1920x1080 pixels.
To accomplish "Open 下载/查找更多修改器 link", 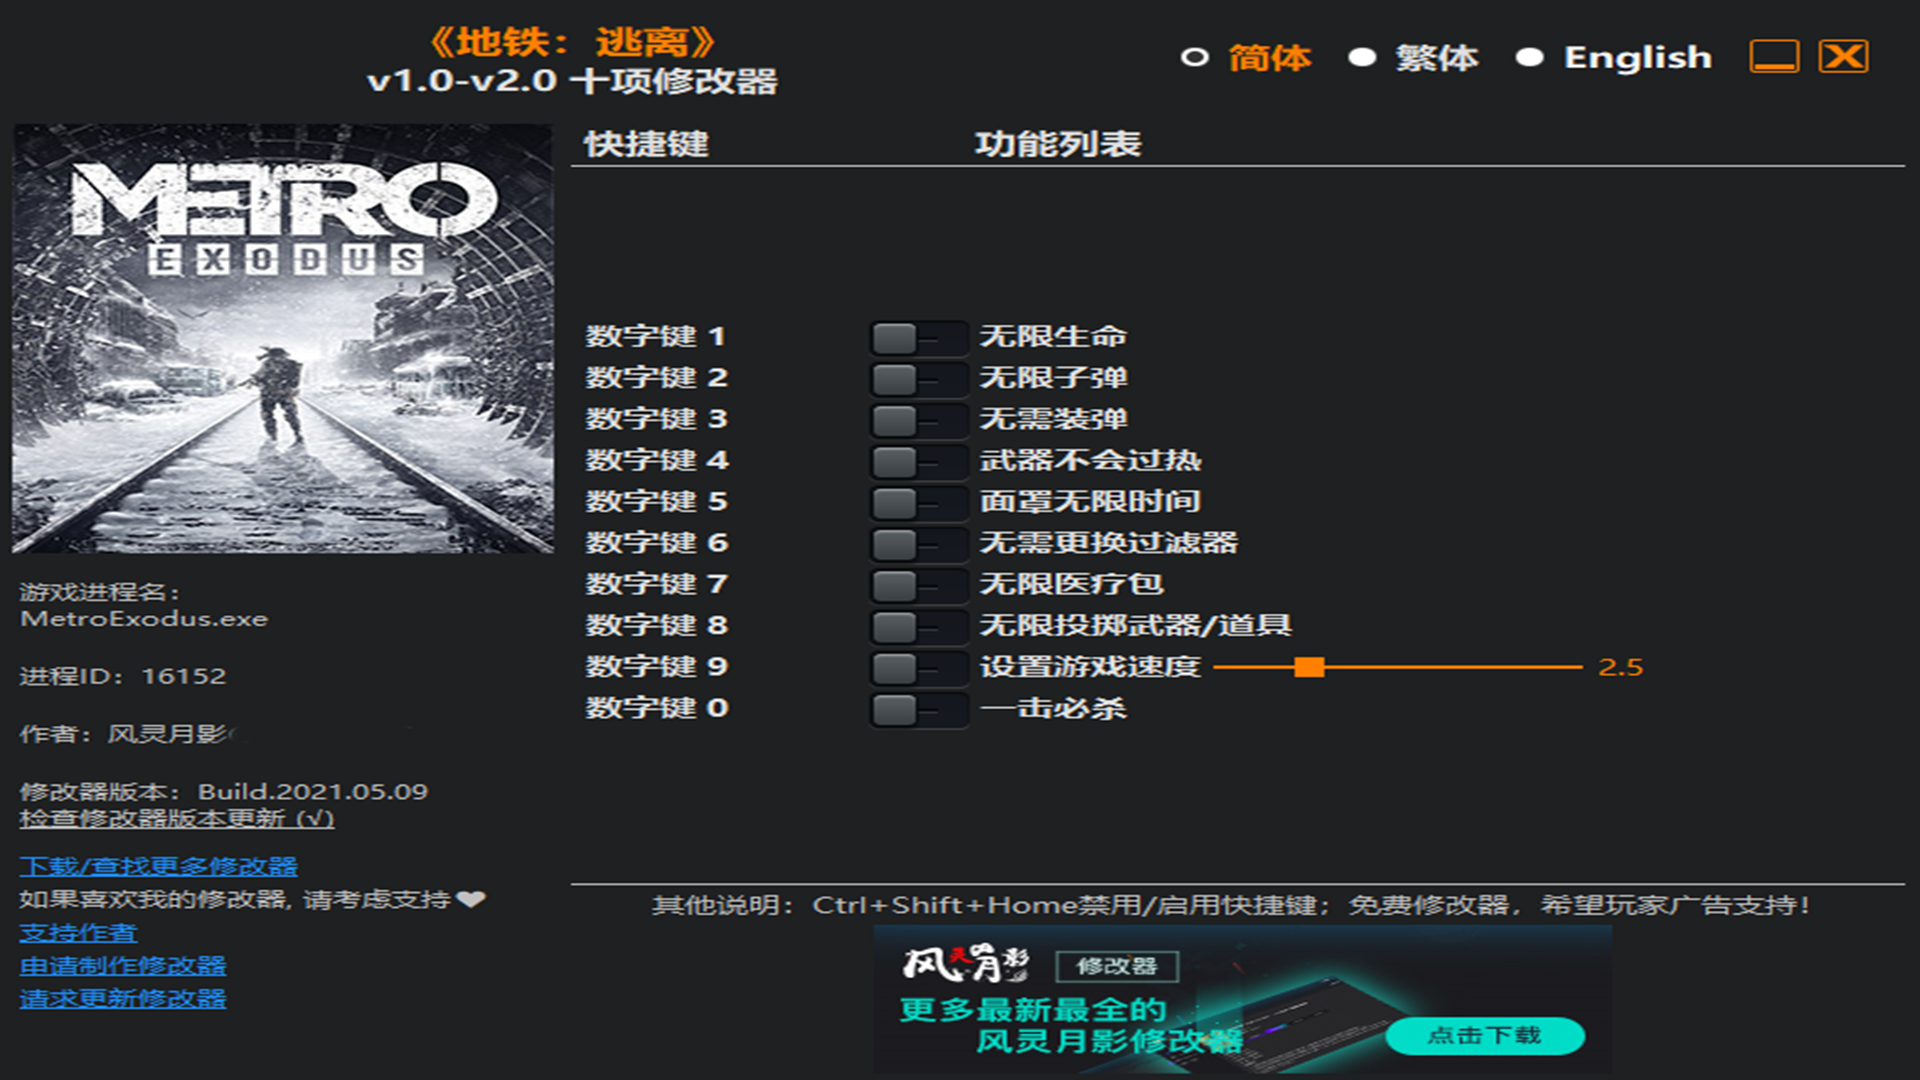I will click(x=158, y=866).
